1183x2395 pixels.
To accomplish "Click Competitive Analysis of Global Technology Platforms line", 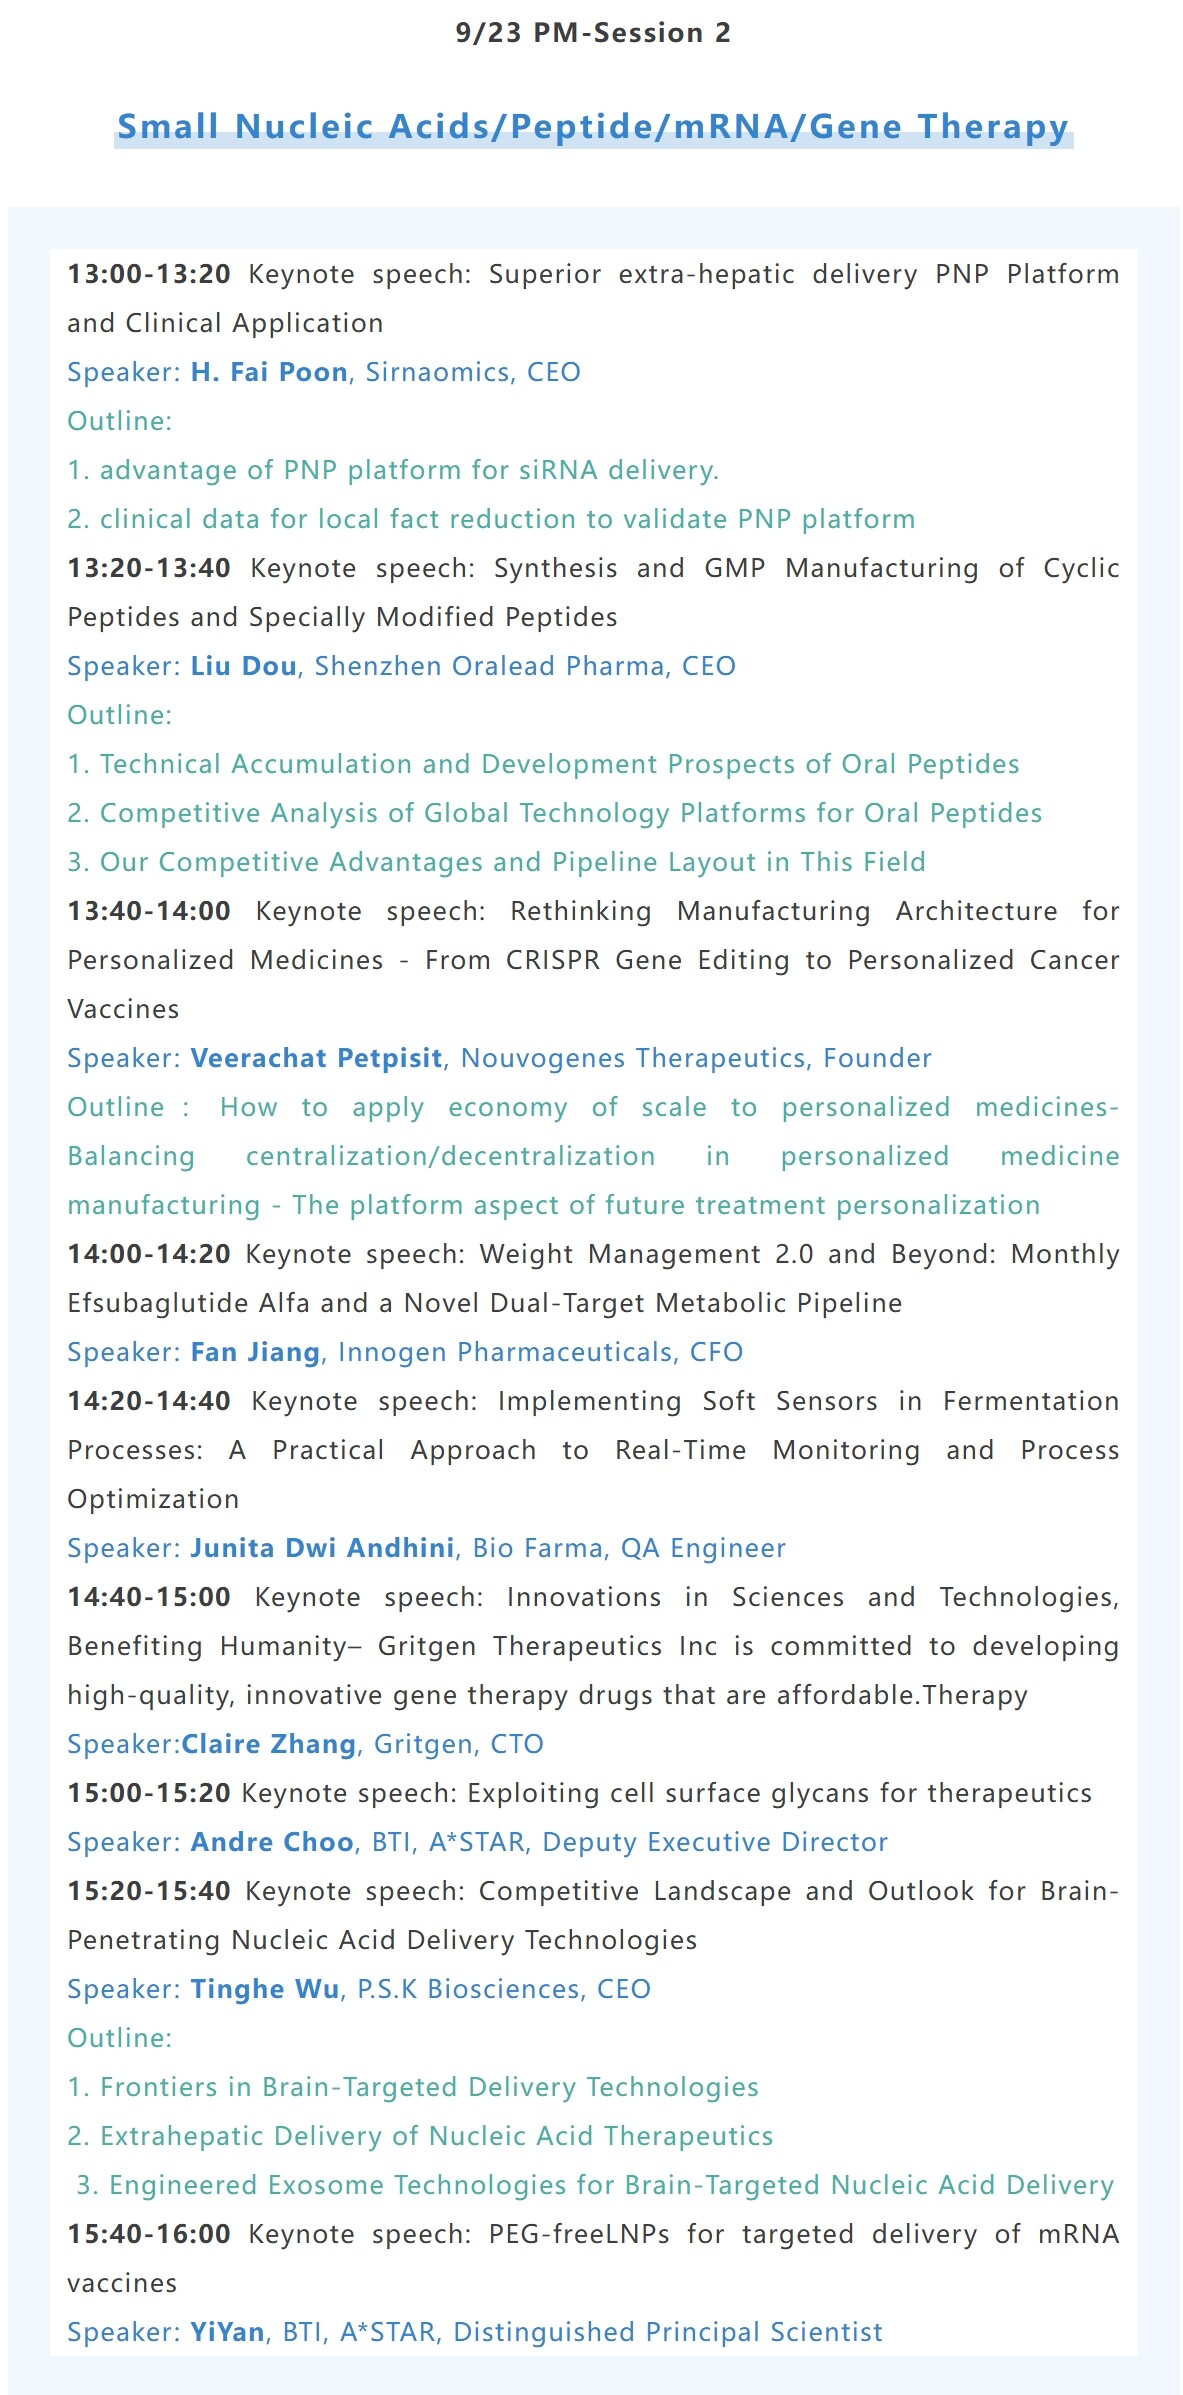I will click(555, 813).
